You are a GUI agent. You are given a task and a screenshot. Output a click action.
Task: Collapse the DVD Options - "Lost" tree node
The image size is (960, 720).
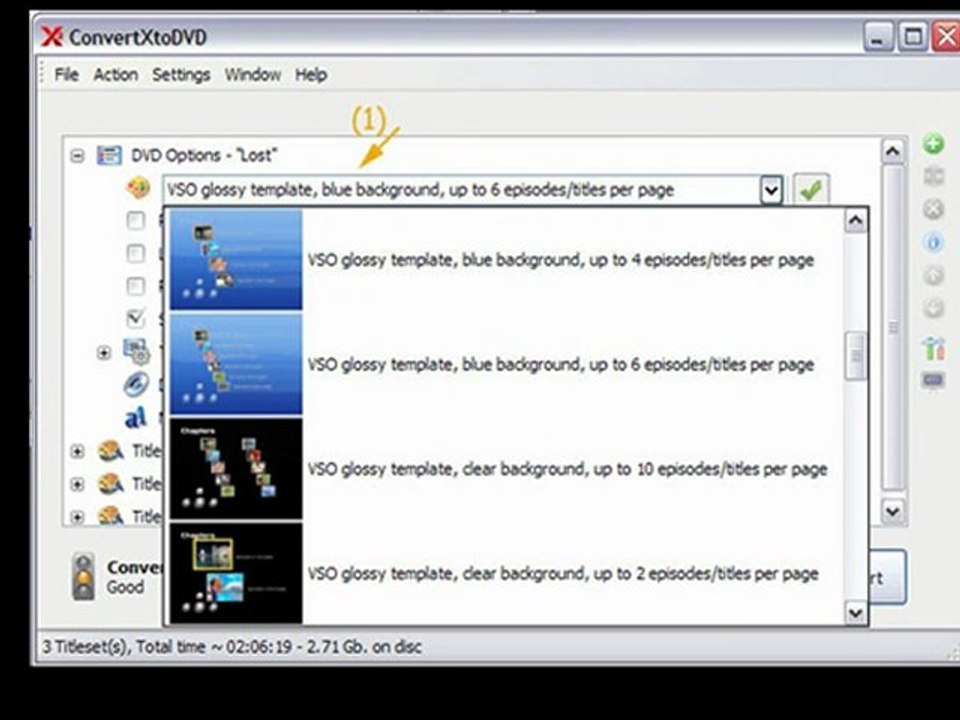coord(77,156)
